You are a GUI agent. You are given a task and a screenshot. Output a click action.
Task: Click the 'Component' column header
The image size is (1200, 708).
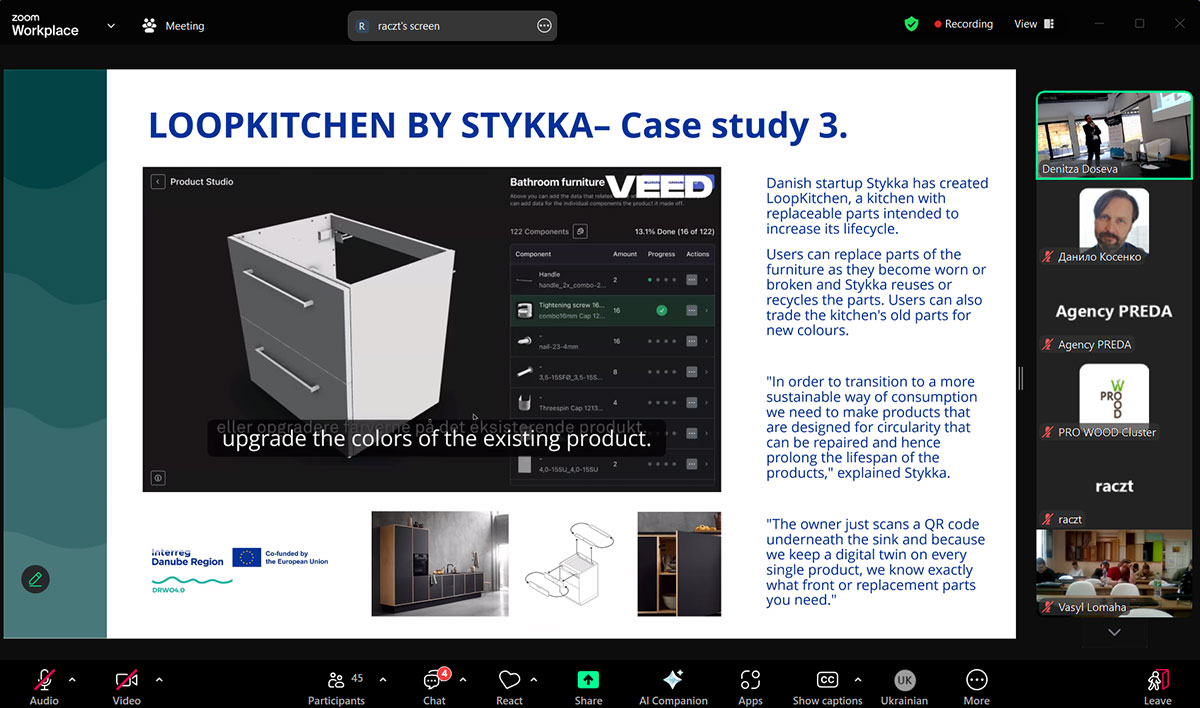[x=533, y=254]
